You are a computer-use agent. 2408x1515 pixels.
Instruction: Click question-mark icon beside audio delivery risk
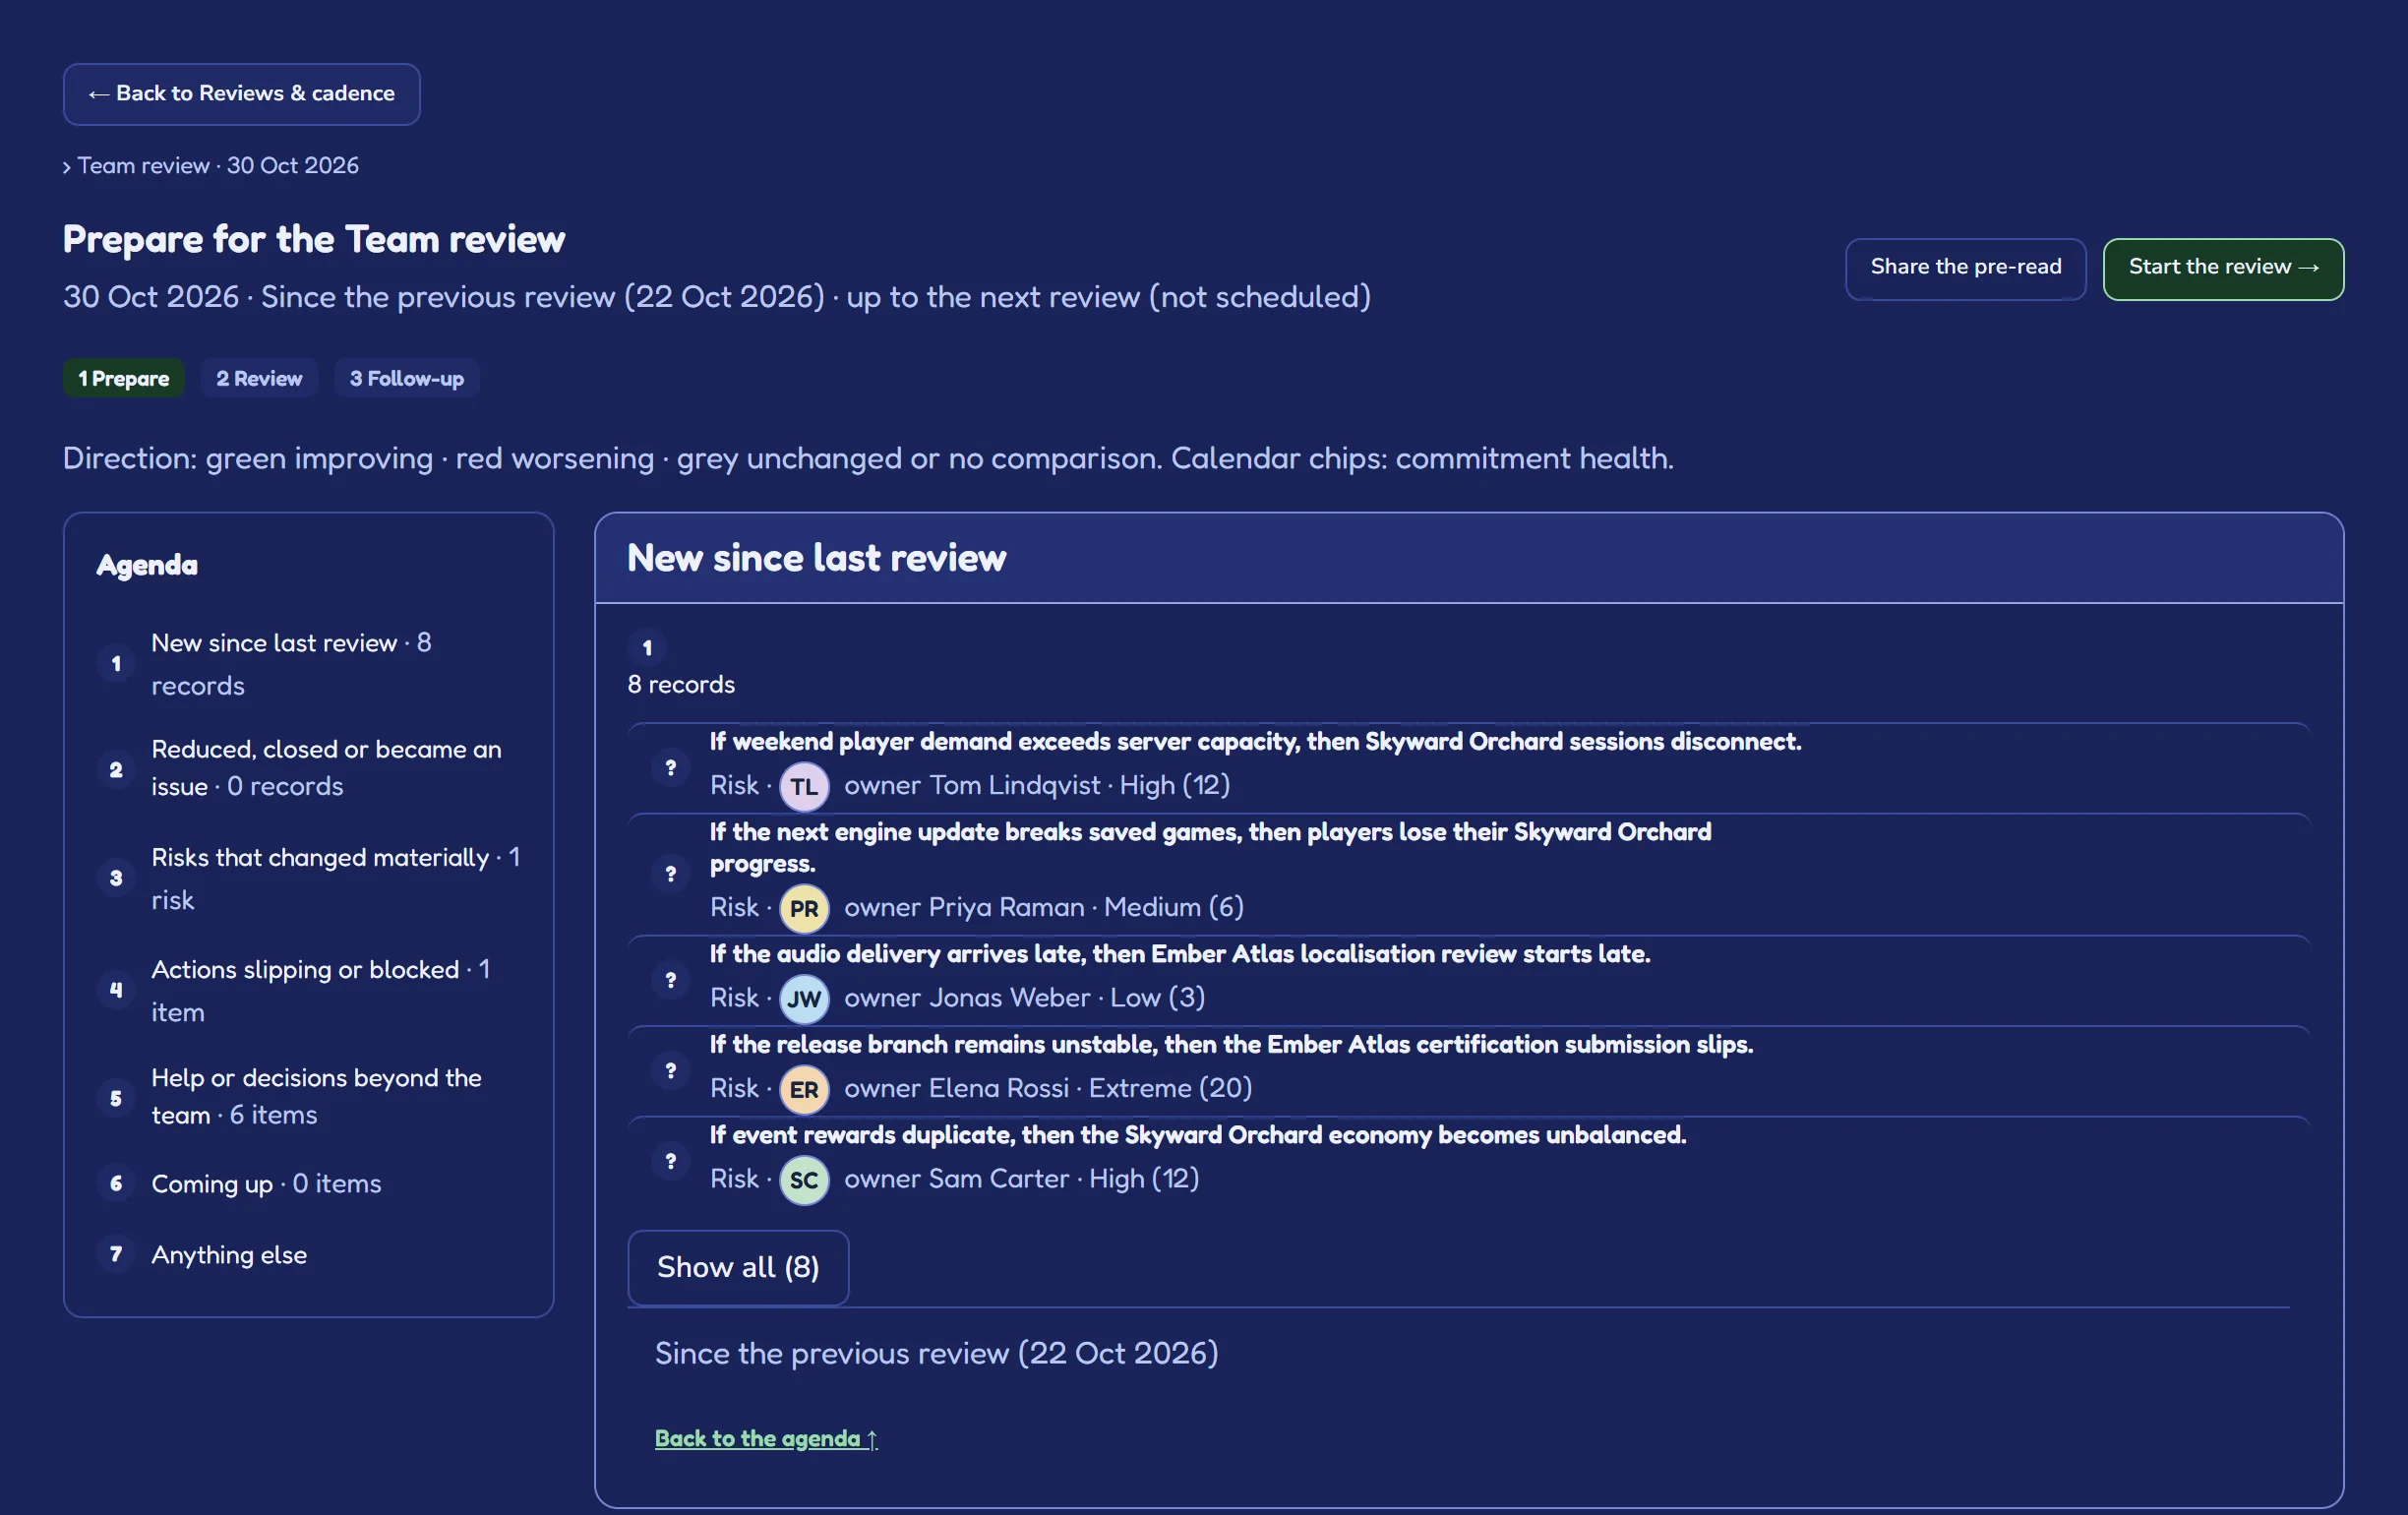click(x=671, y=980)
